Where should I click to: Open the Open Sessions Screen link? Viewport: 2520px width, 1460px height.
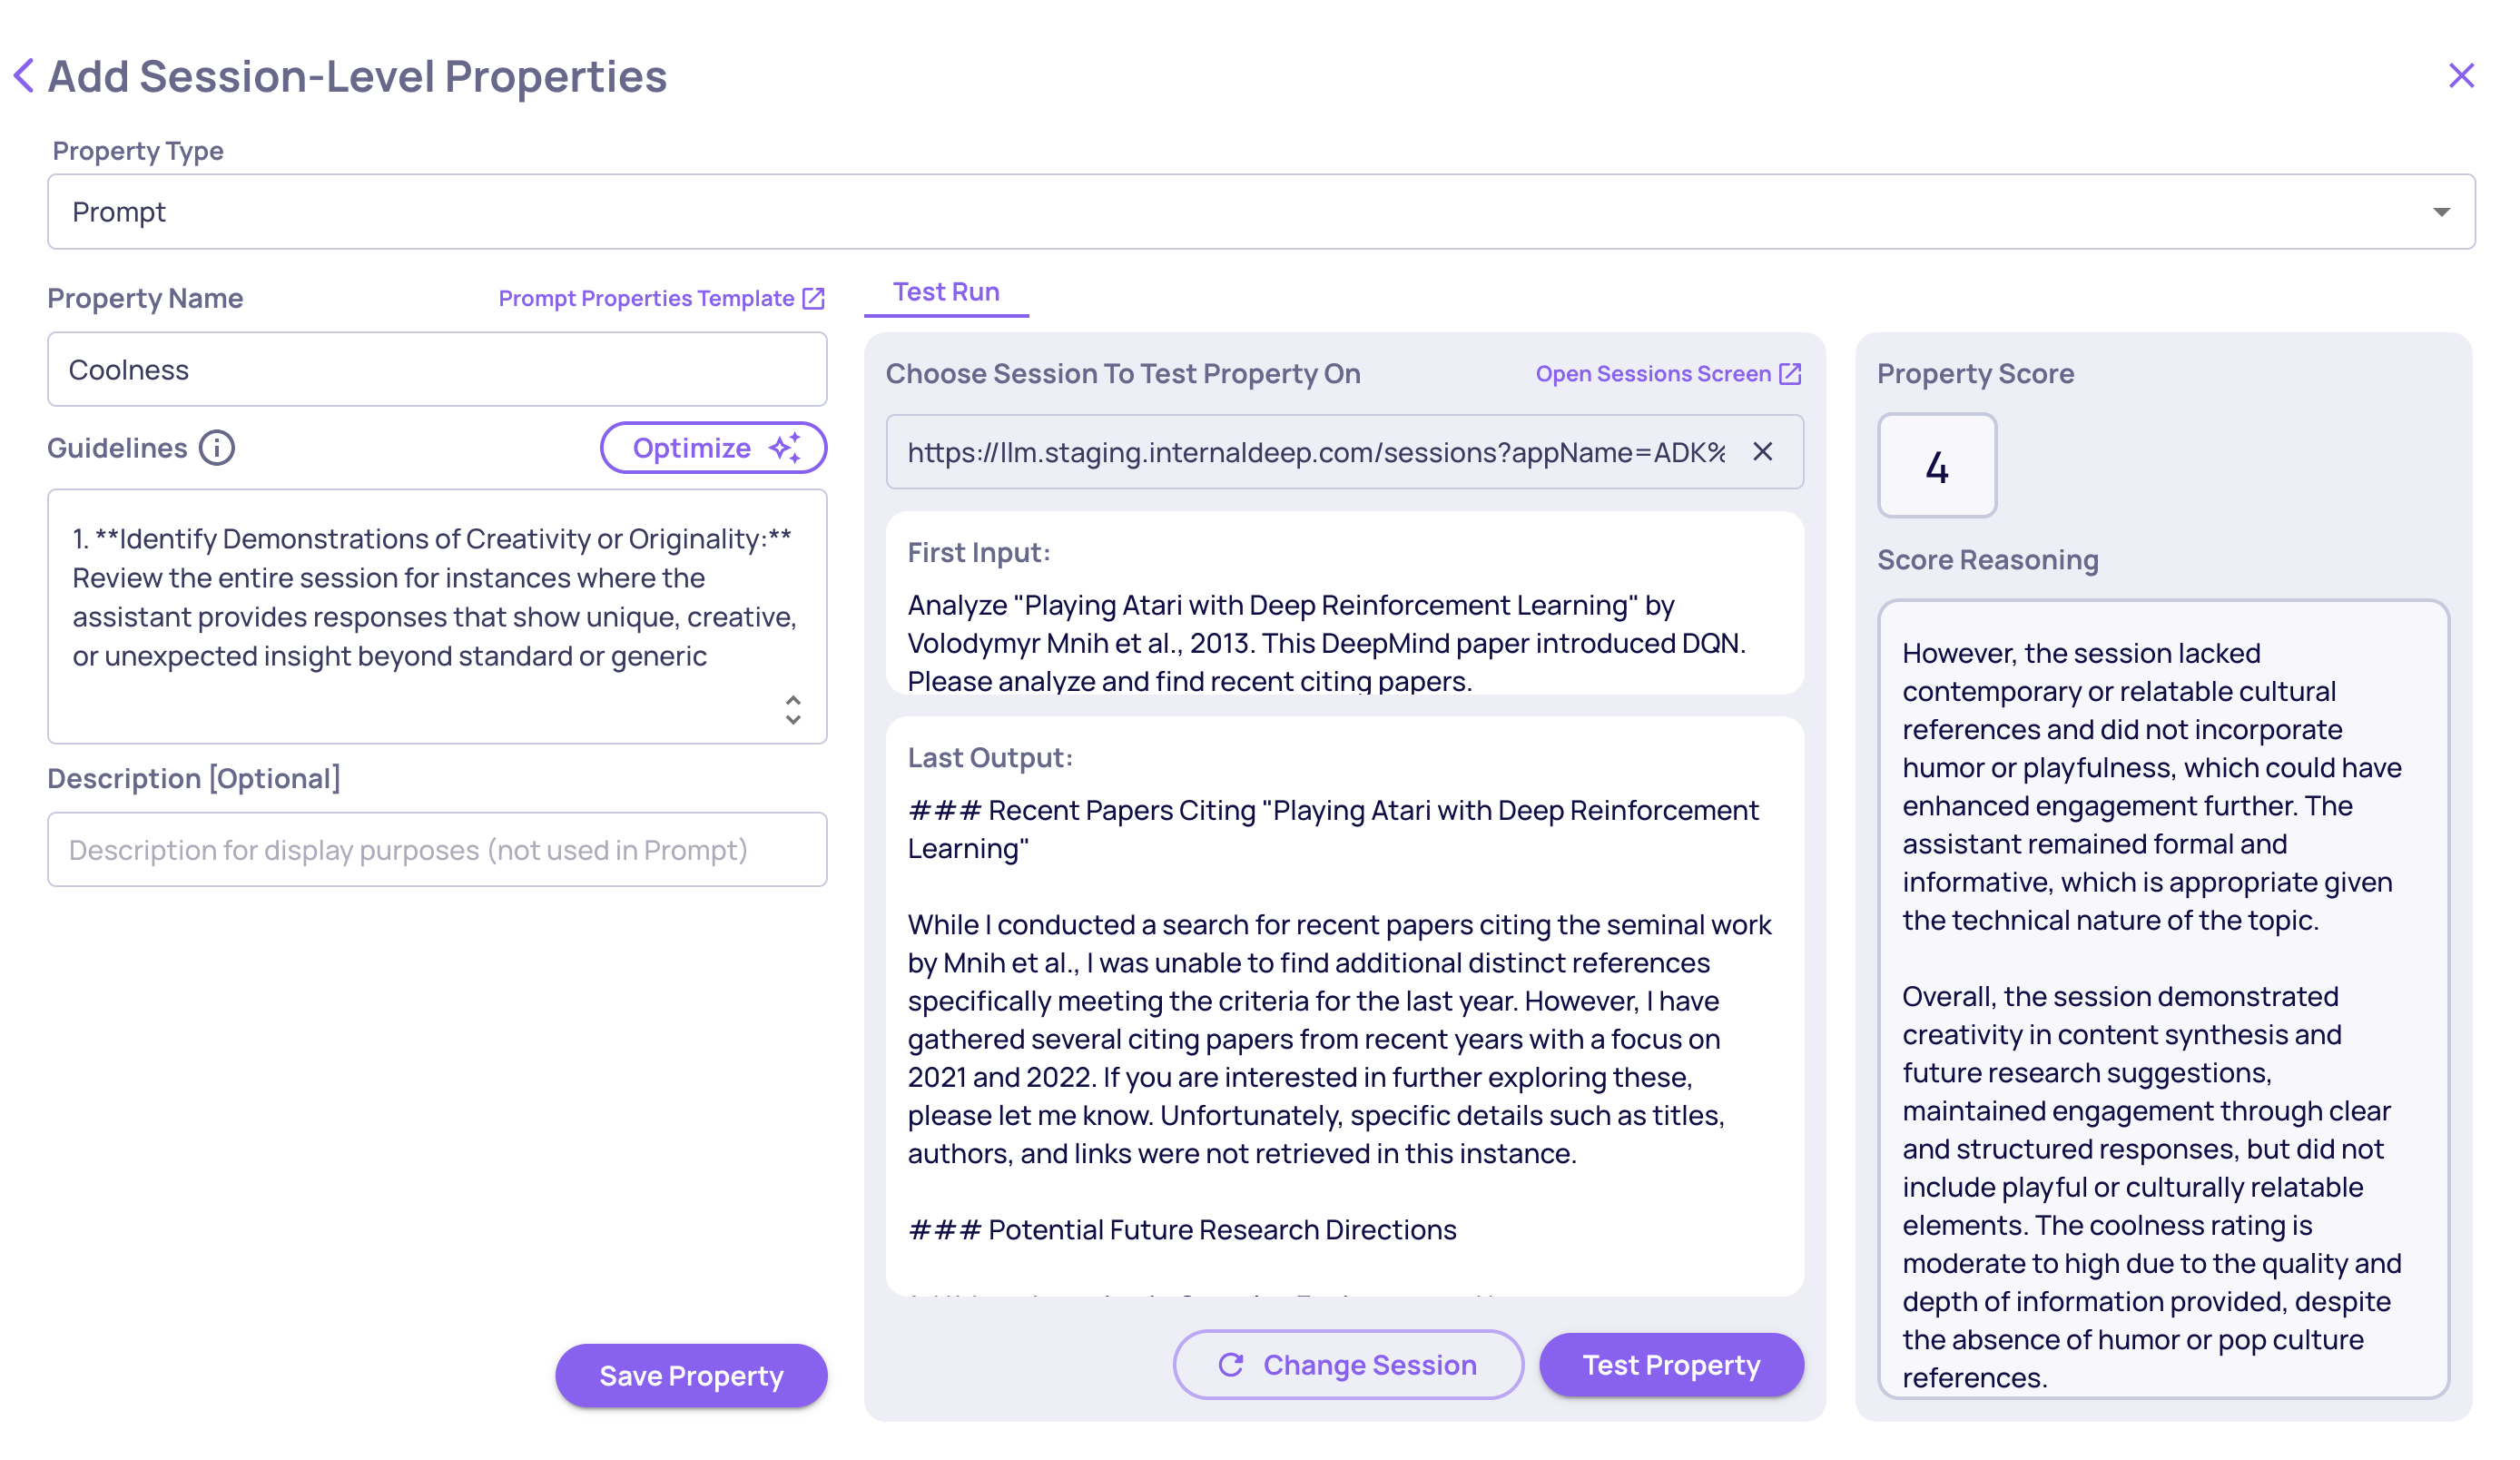pos(1652,374)
